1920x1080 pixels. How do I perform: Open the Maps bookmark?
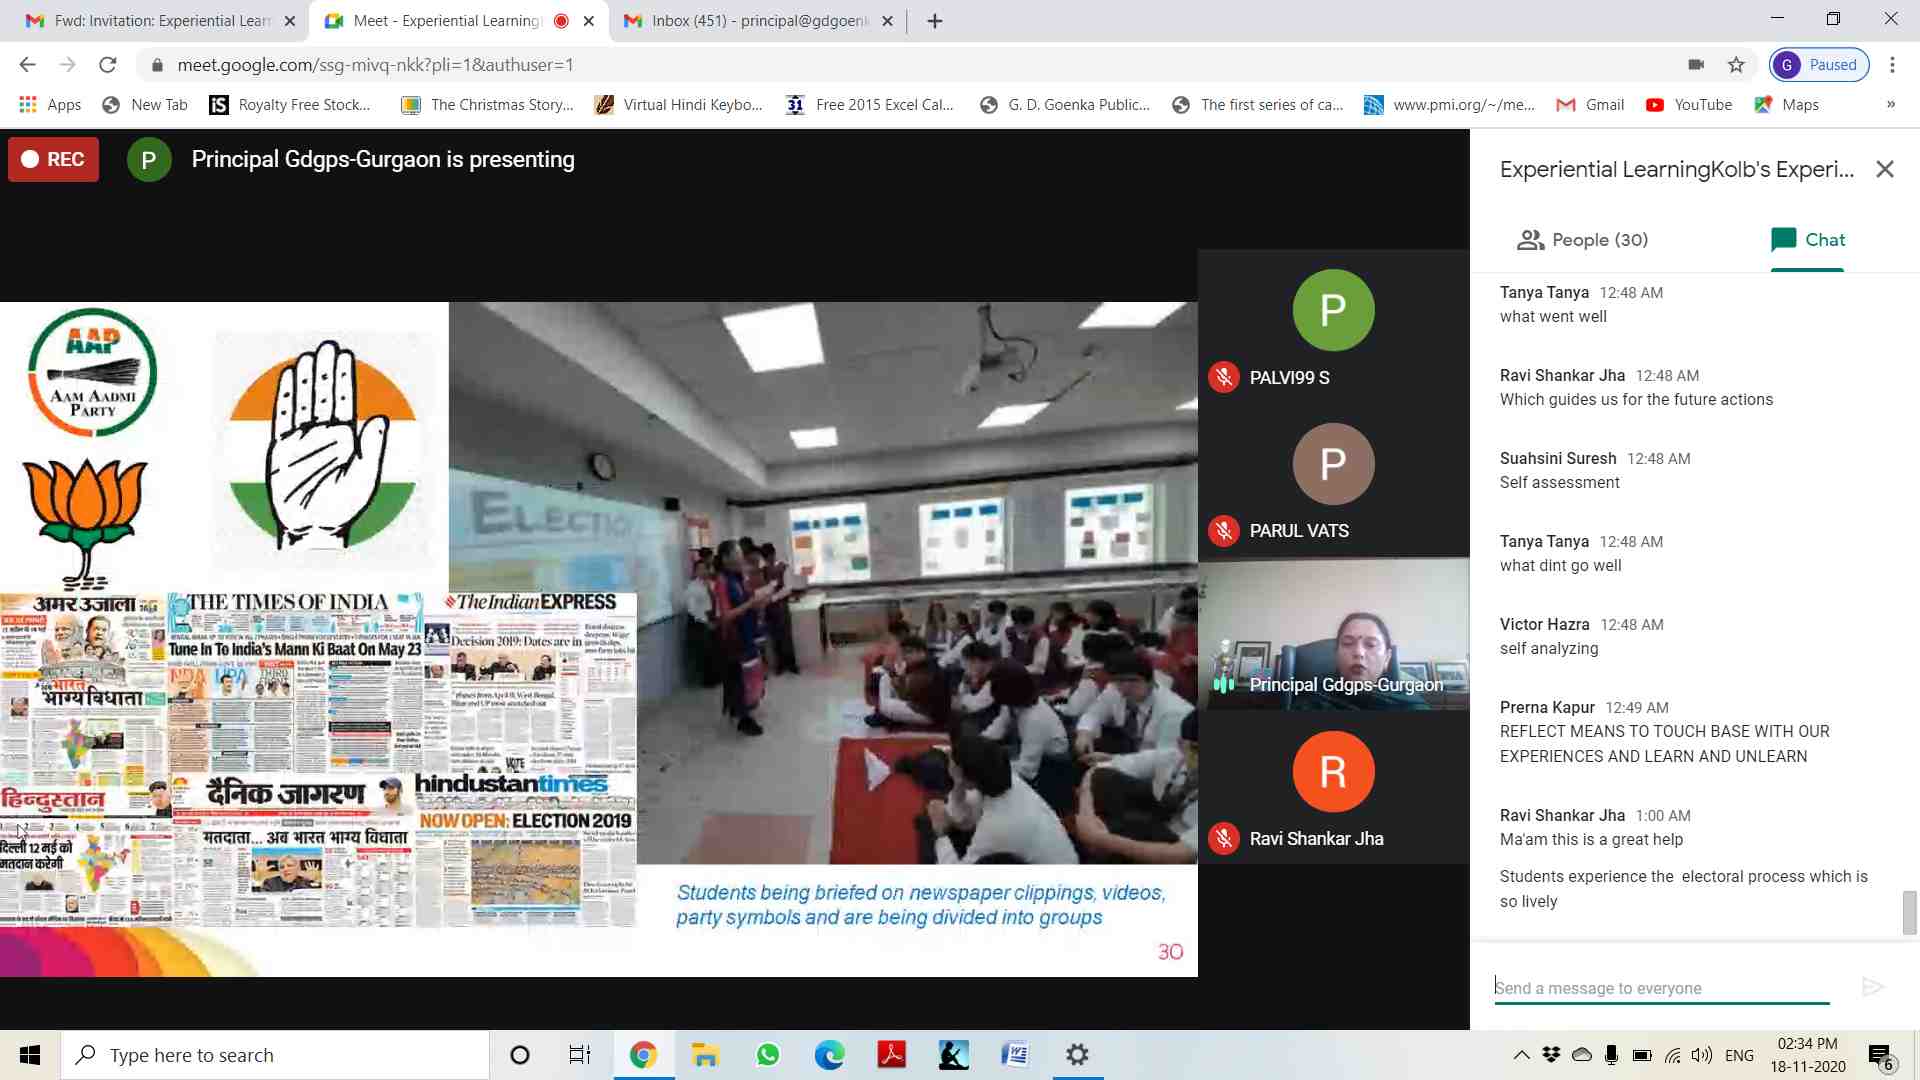click(1787, 105)
